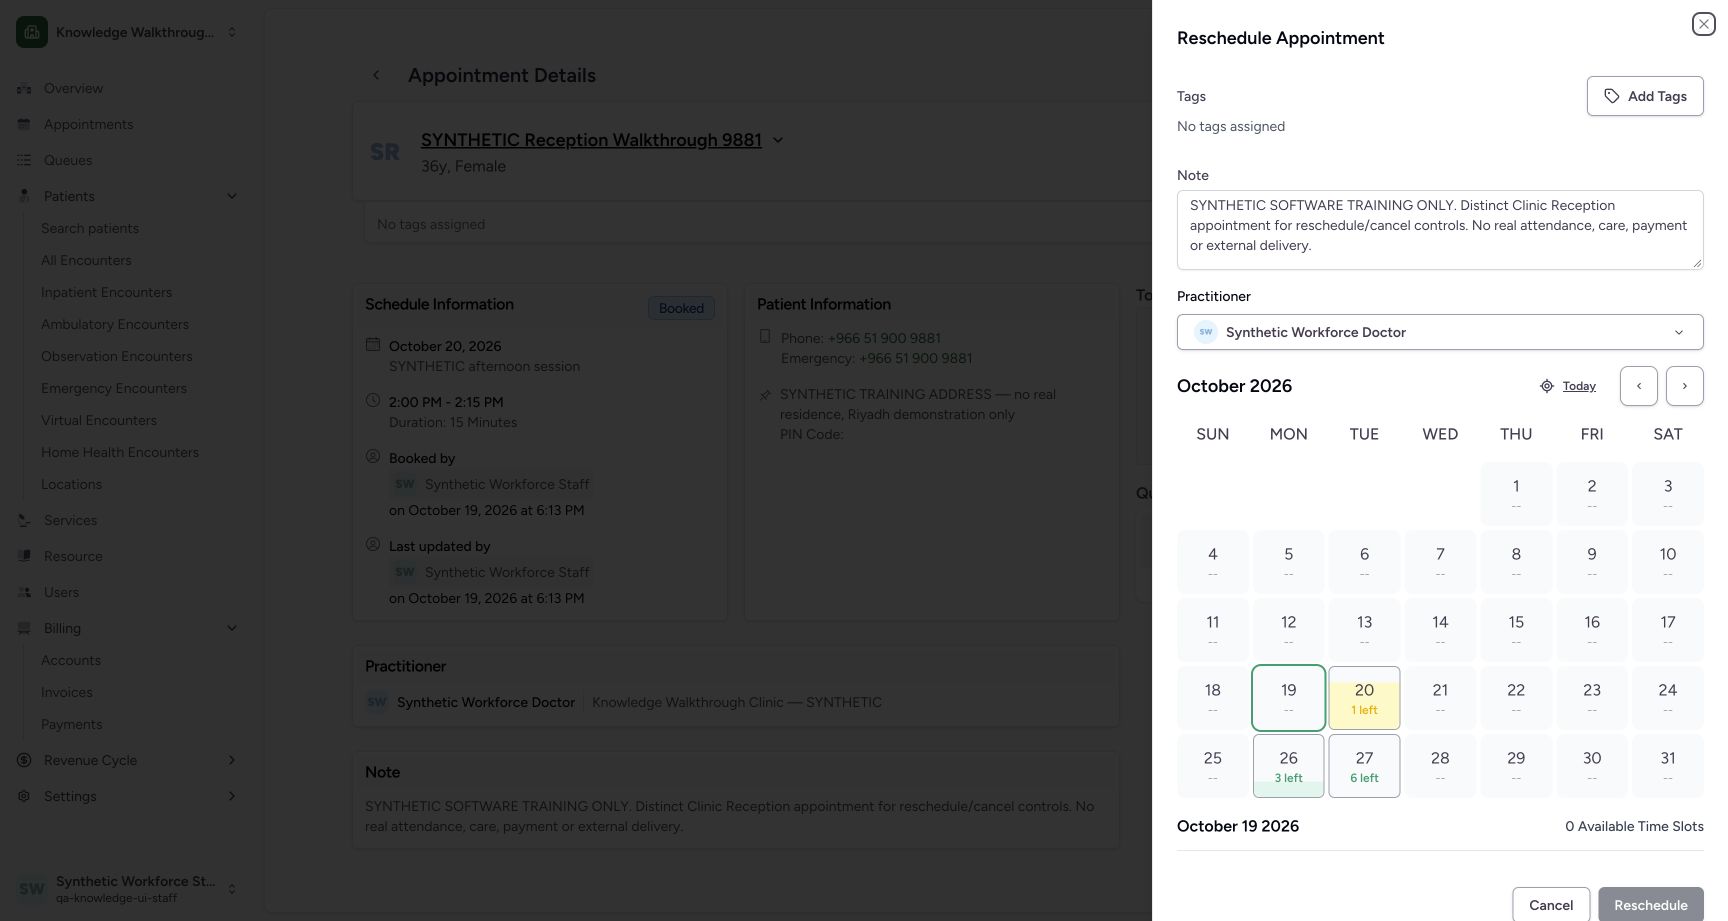Click the Settings gear icon
Screen dimensions: 1728x921
(x=24, y=796)
